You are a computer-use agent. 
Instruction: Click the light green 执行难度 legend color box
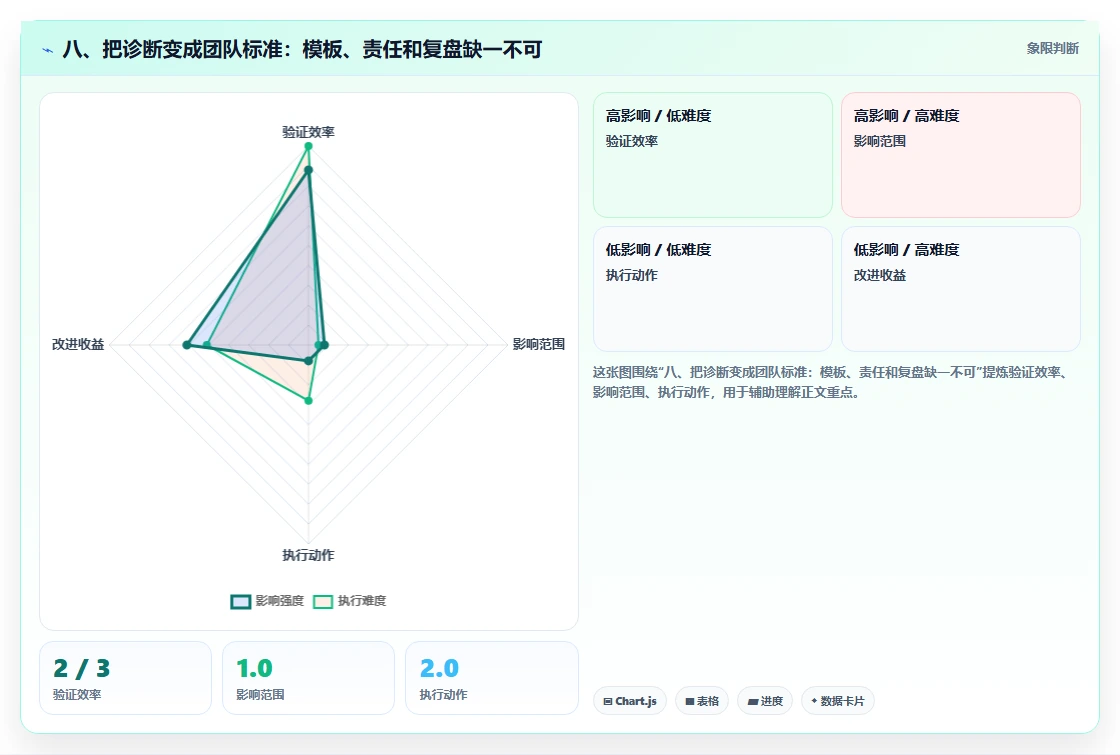tap(323, 601)
